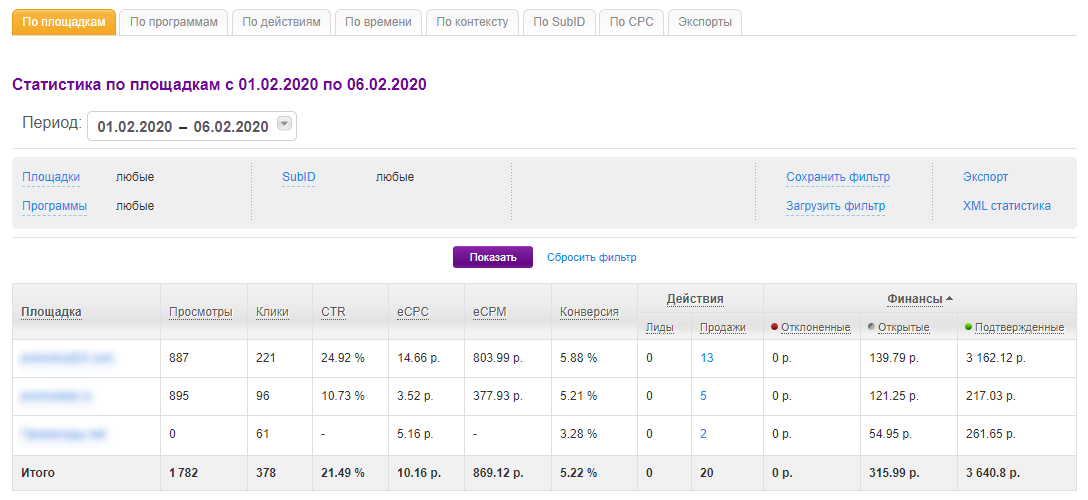Switch to the По программам tab
The image size is (1088, 500).
point(173,22)
